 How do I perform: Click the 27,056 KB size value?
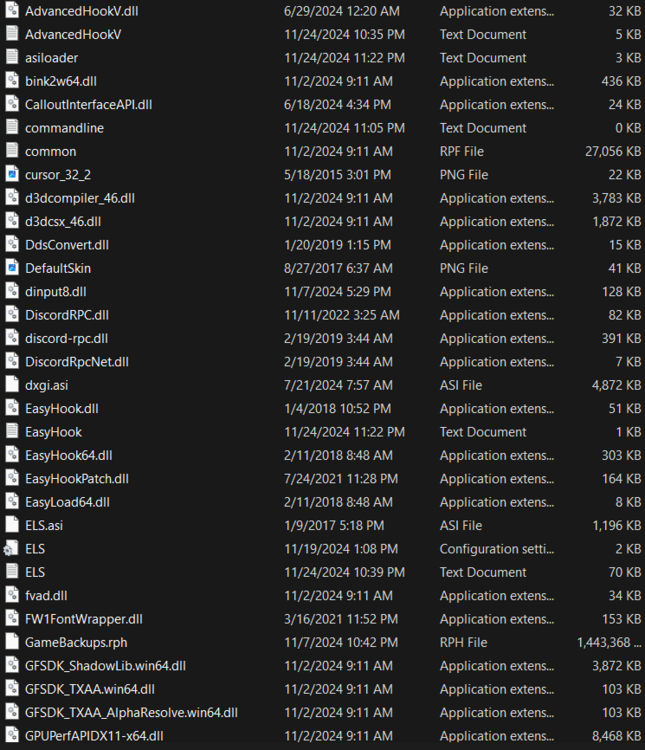click(613, 152)
